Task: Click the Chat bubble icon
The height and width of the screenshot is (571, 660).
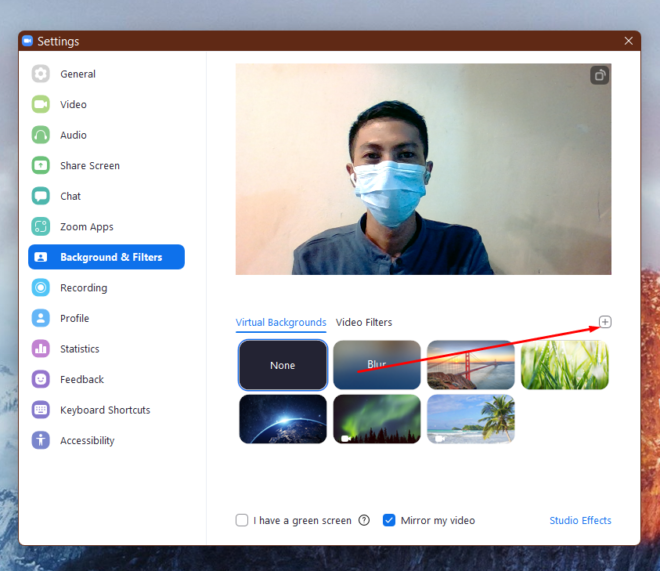Action: point(41,196)
